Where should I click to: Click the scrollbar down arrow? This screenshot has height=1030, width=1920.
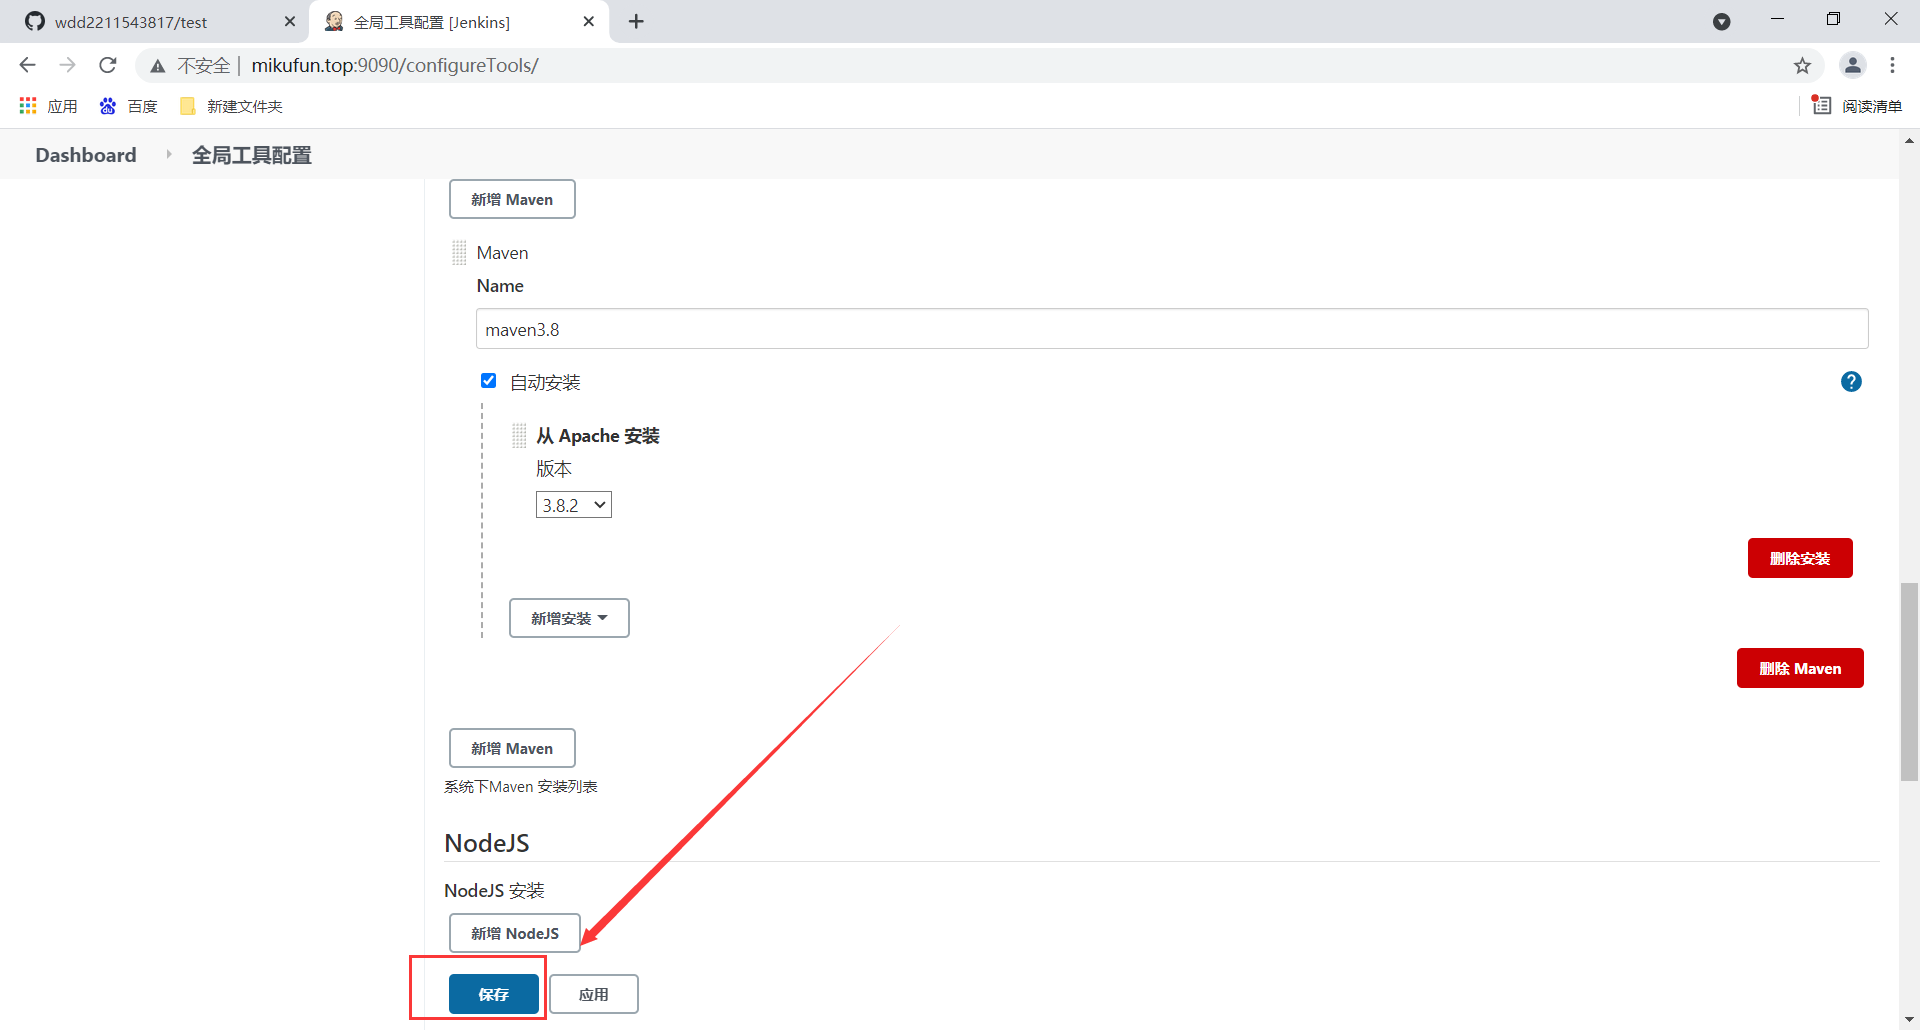1909,1019
